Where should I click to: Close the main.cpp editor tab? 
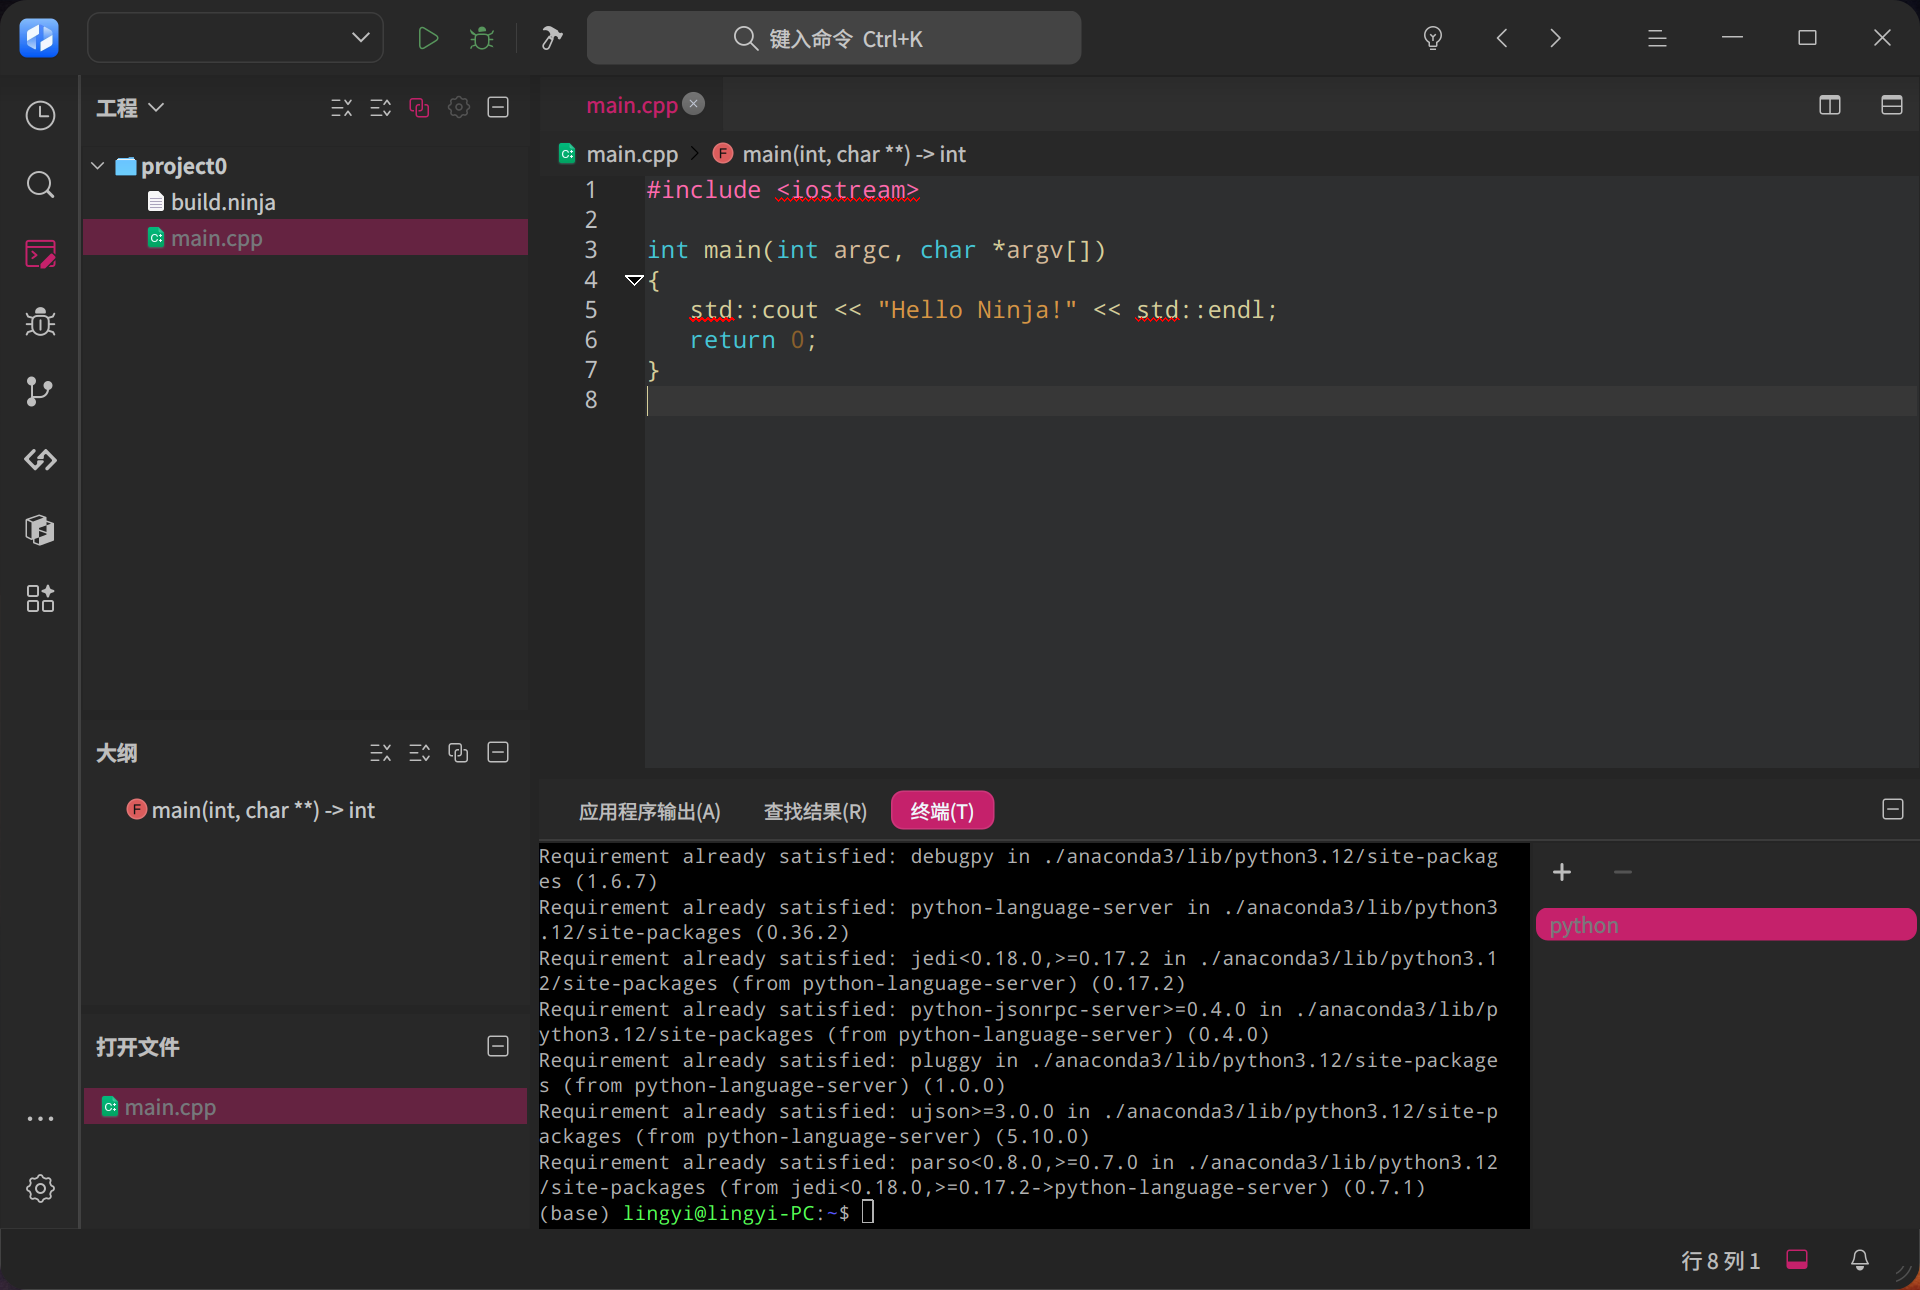point(694,104)
